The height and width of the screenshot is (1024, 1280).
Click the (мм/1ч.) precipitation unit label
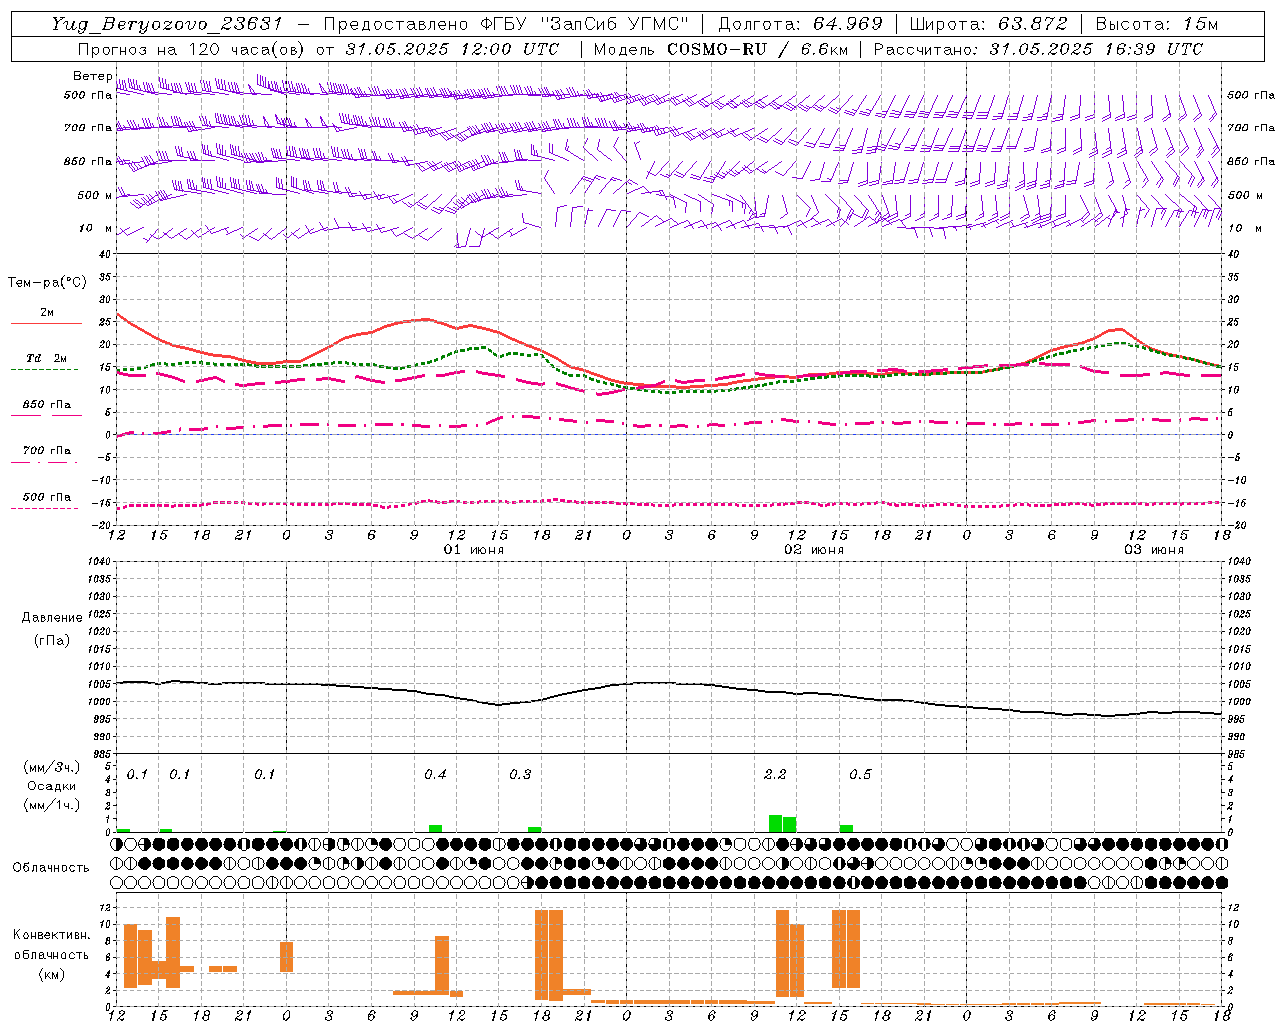pos(52,805)
